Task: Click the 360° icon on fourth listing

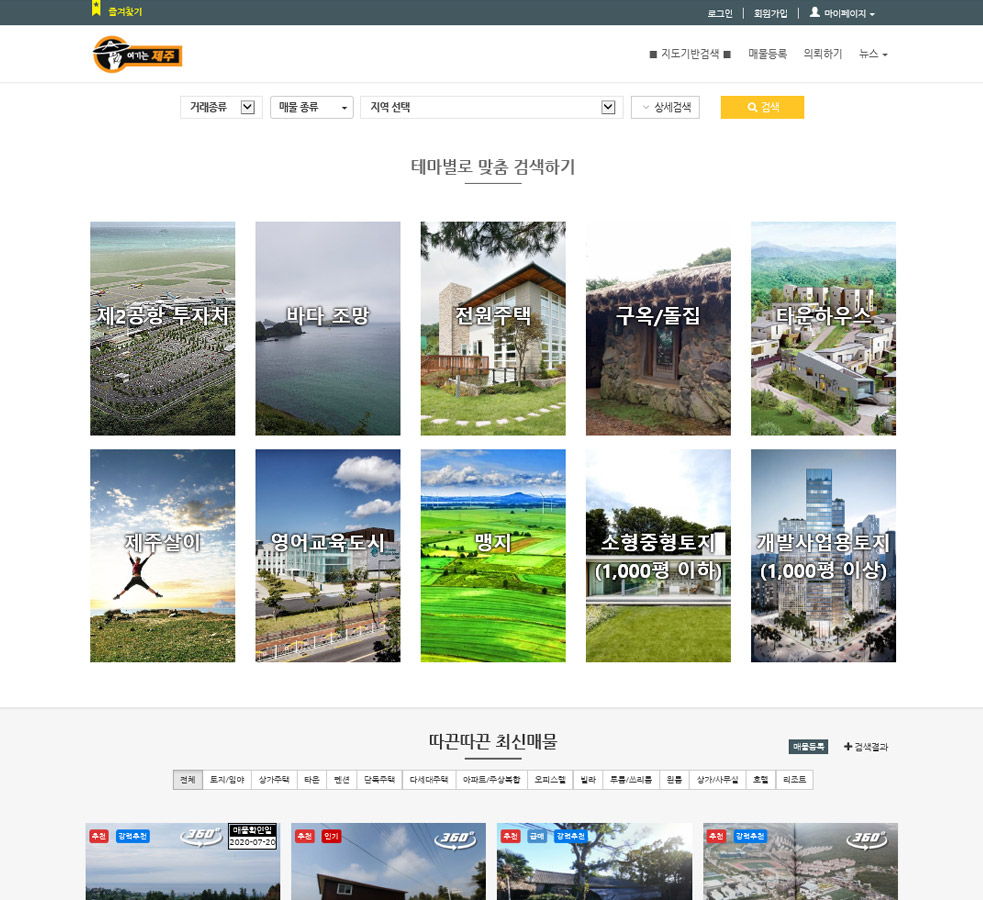Action: 868,838
